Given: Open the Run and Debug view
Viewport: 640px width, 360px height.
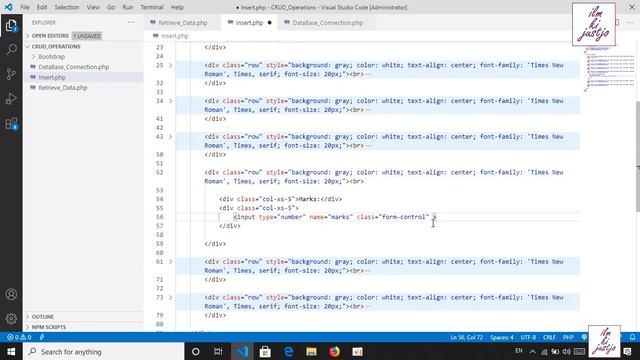Looking at the screenshot, I should (11, 98).
